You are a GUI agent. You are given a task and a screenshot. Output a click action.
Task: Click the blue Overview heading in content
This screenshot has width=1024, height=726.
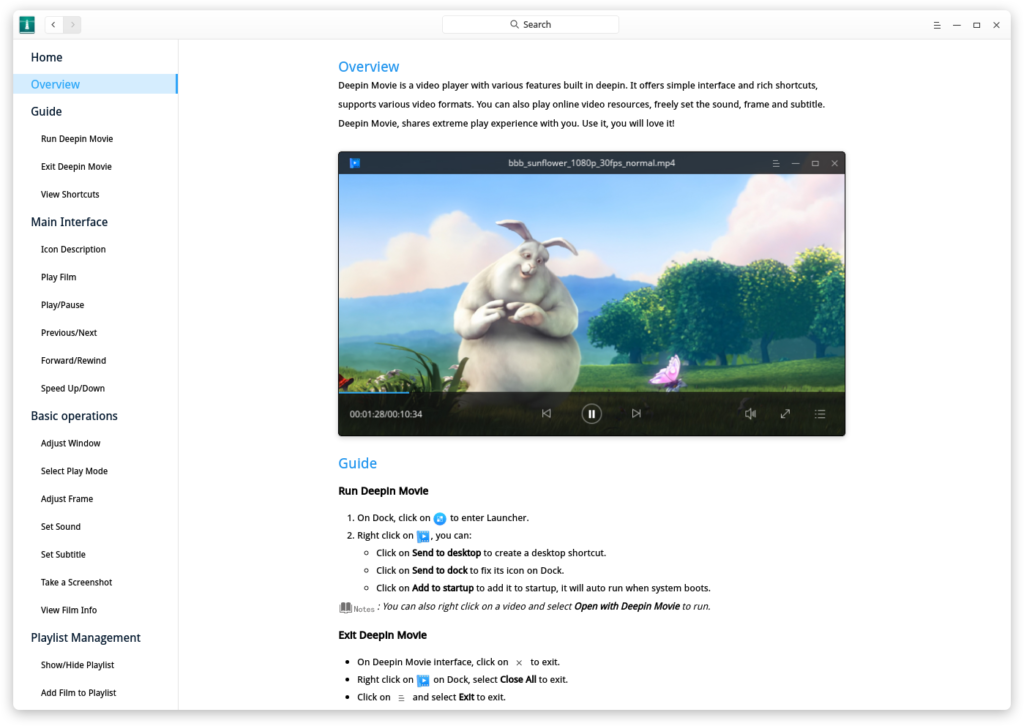pyautogui.click(x=368, y=67)
